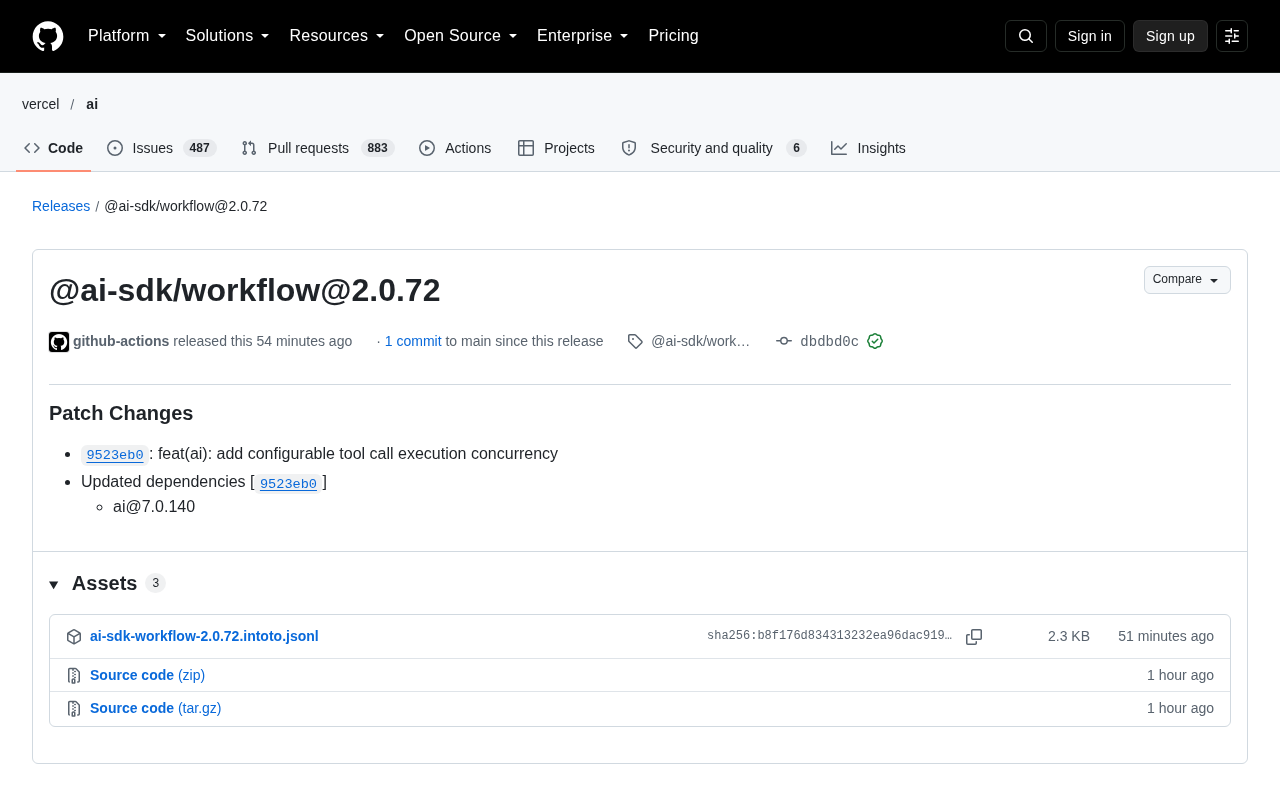Click the sha256 checksum text
This screenshot has height=800, width=1280.
[829, 636]
